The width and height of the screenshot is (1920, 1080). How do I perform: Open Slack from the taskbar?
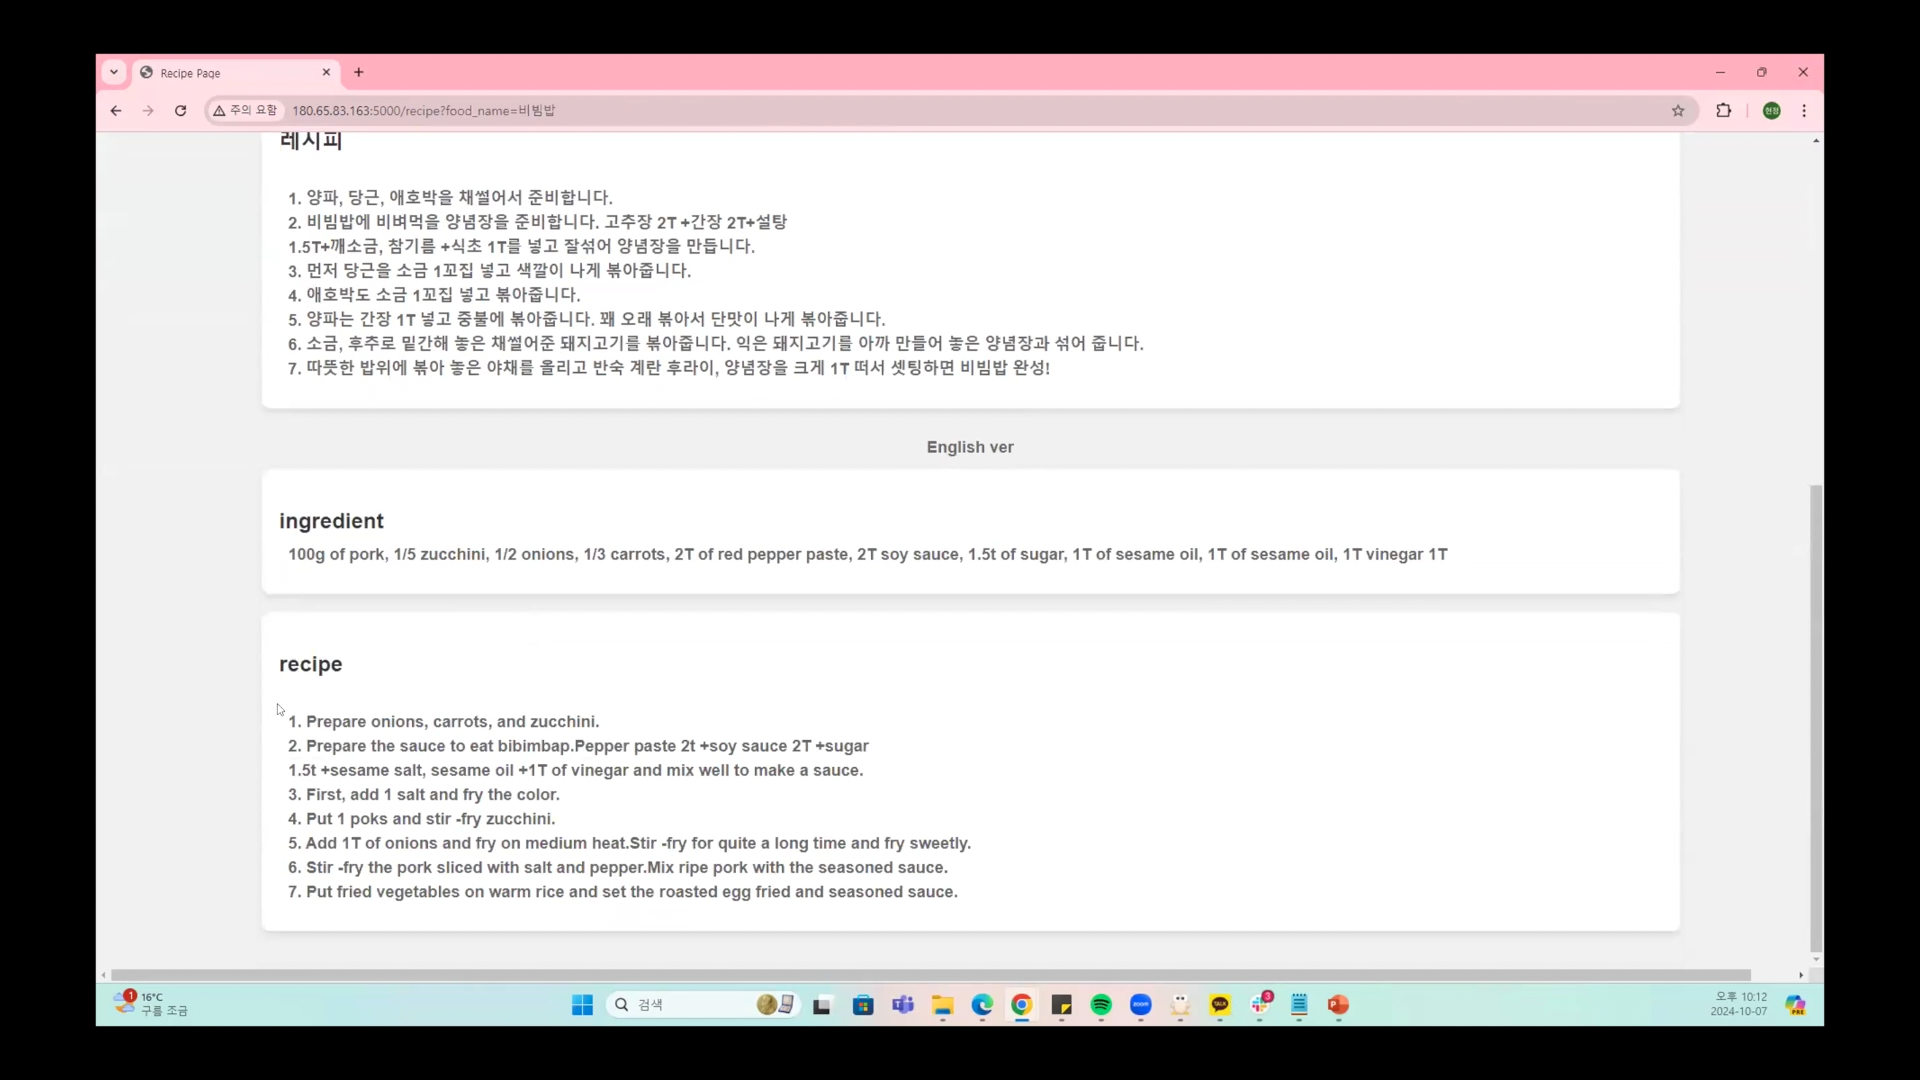point(1260,1005)
